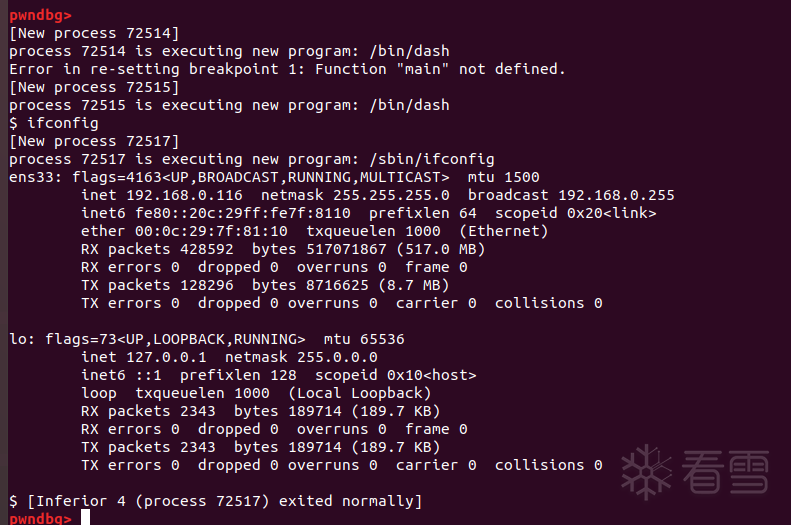
Task: Click the 看雪 watermark text
Action: tap(725, 472)
